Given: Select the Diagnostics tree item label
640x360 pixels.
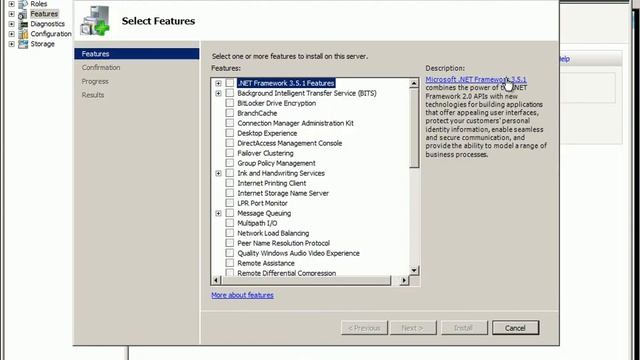Looking at the screenshot, I should tap(48, 24).
